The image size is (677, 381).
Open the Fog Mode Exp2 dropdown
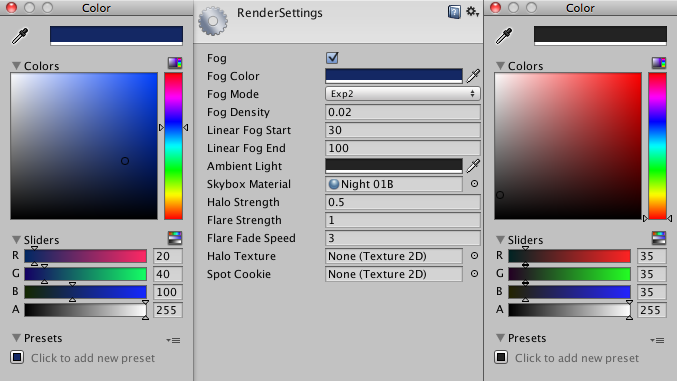(x=402, y=94)
